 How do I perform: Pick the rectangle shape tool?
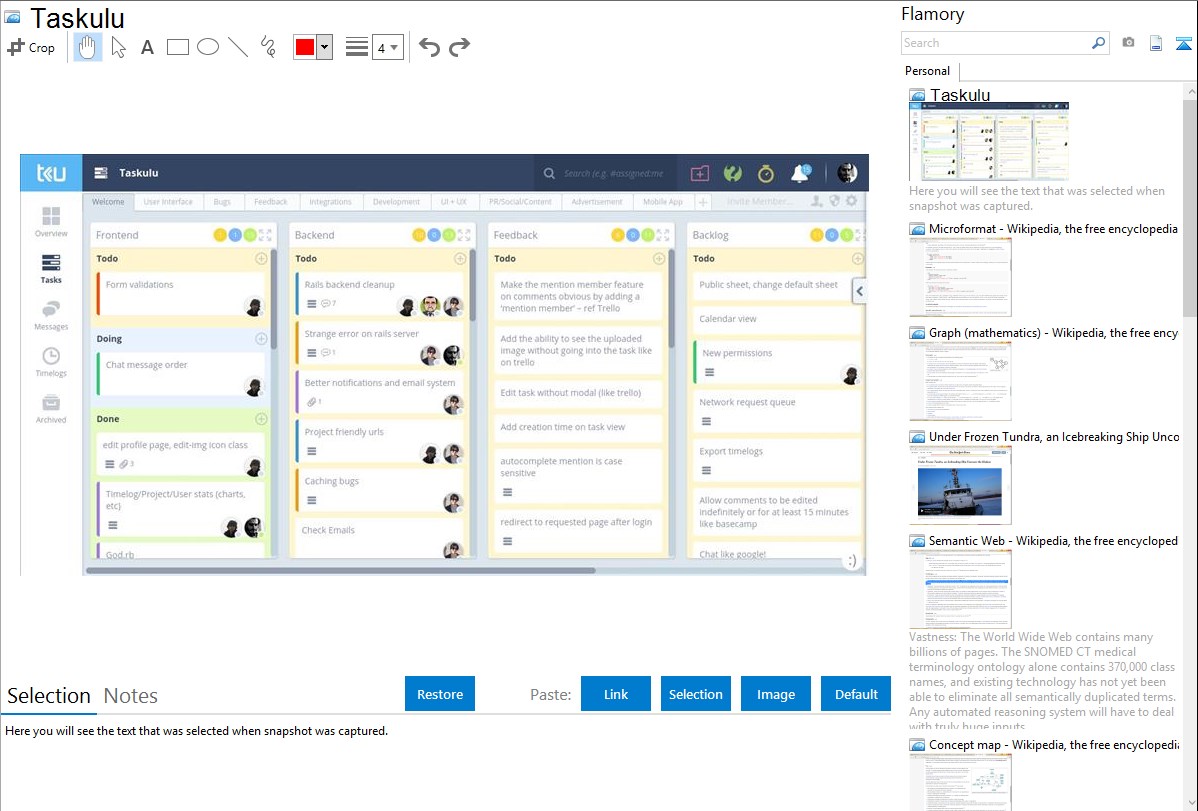point(178,47)
